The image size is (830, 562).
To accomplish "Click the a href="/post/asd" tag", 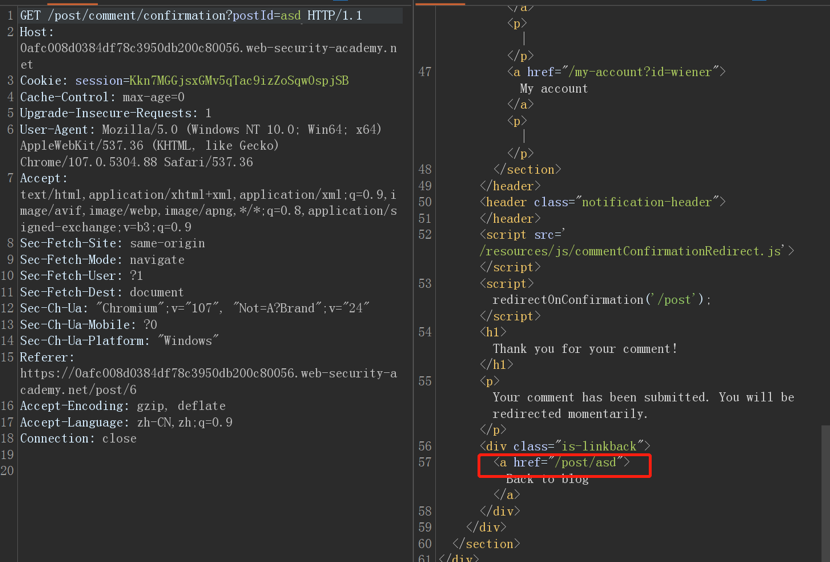I will 562,463.
